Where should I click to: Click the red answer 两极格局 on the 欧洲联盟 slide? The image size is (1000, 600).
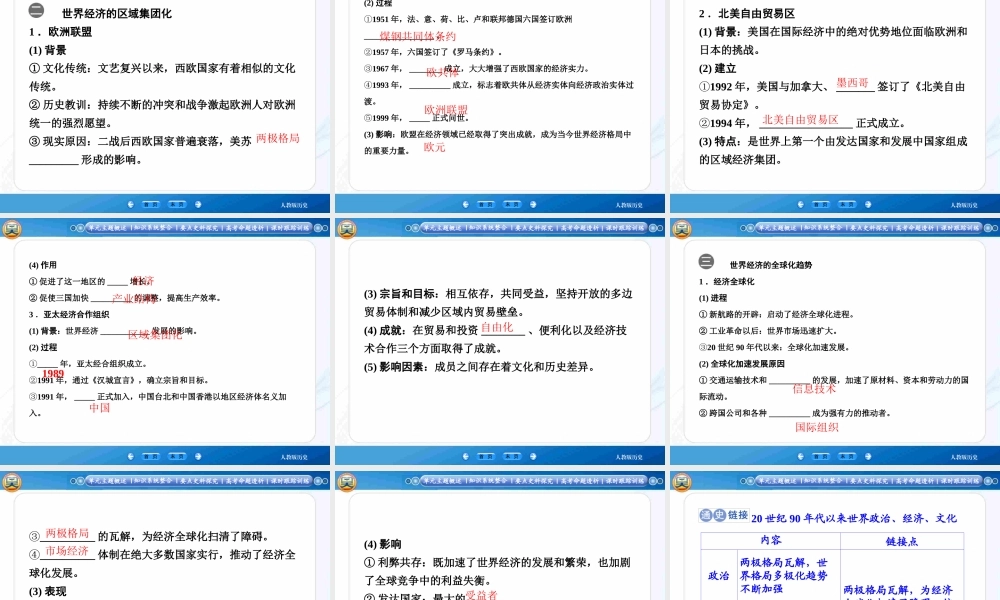click(x=277, y=138)
